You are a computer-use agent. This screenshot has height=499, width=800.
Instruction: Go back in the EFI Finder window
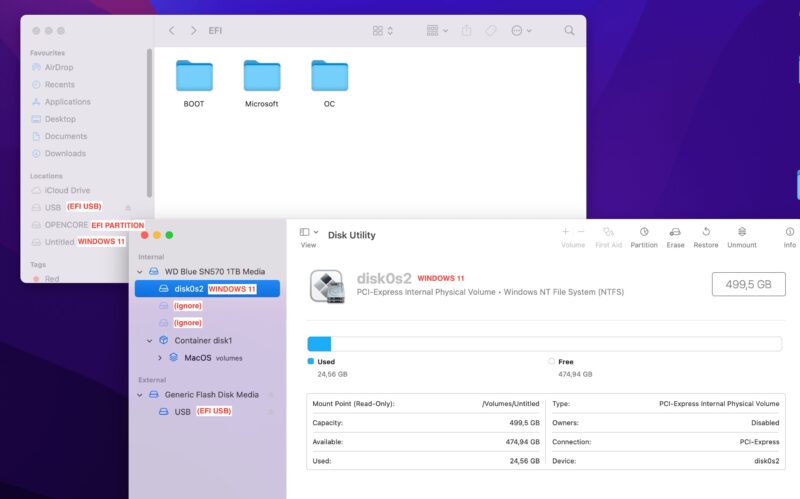[172, 31]
